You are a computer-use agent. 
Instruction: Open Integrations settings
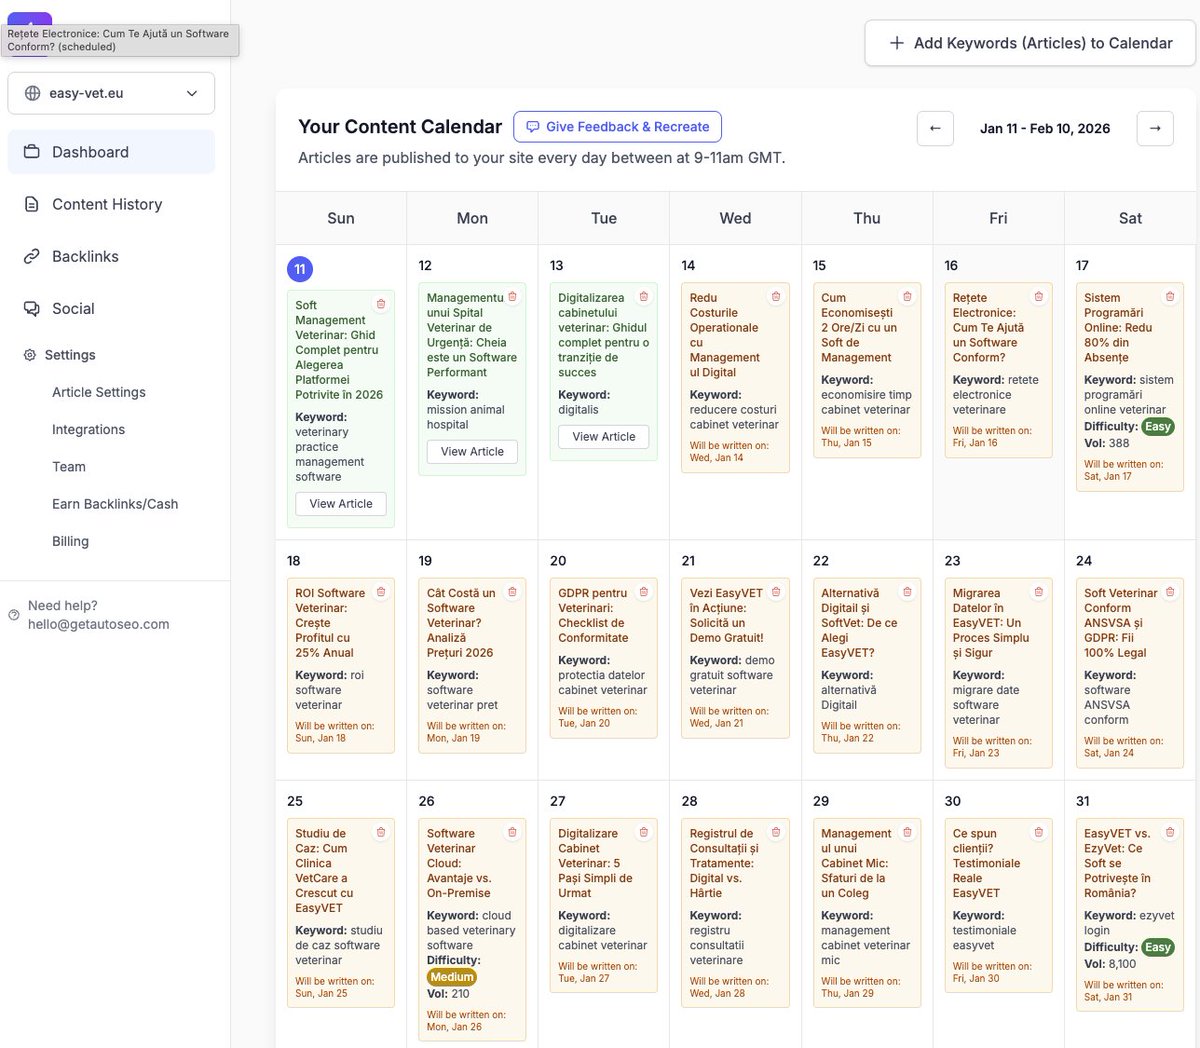pyautogui.click(x=88, y=429)
